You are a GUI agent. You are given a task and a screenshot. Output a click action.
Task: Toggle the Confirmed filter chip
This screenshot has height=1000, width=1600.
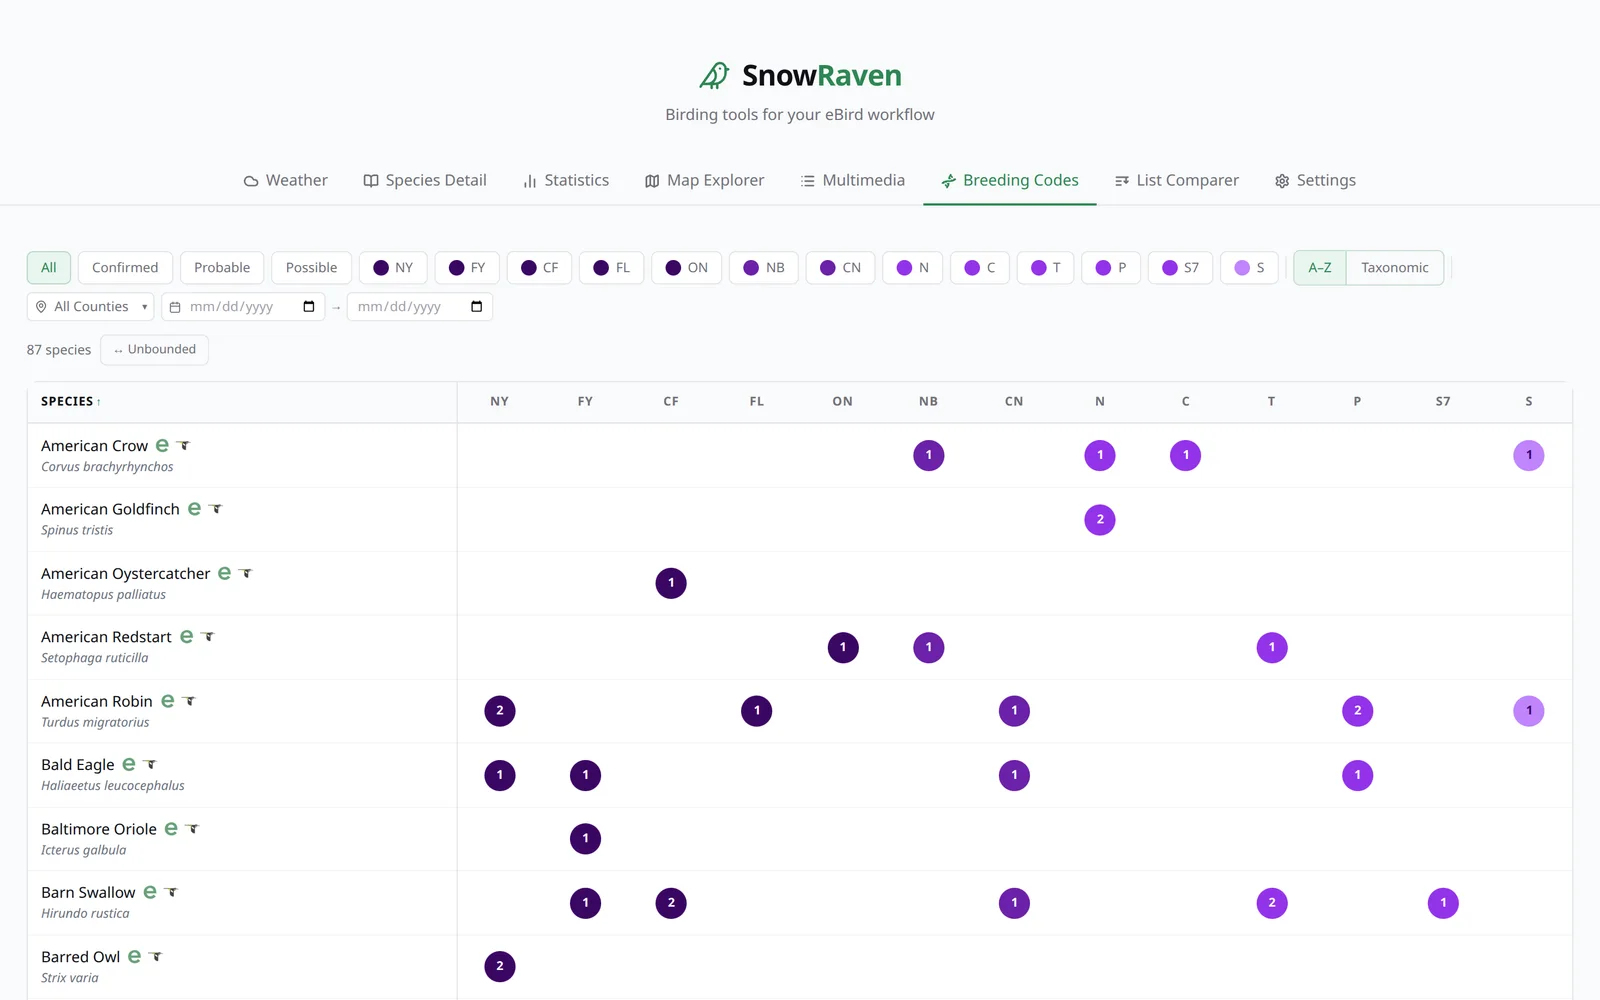(125, 267)
